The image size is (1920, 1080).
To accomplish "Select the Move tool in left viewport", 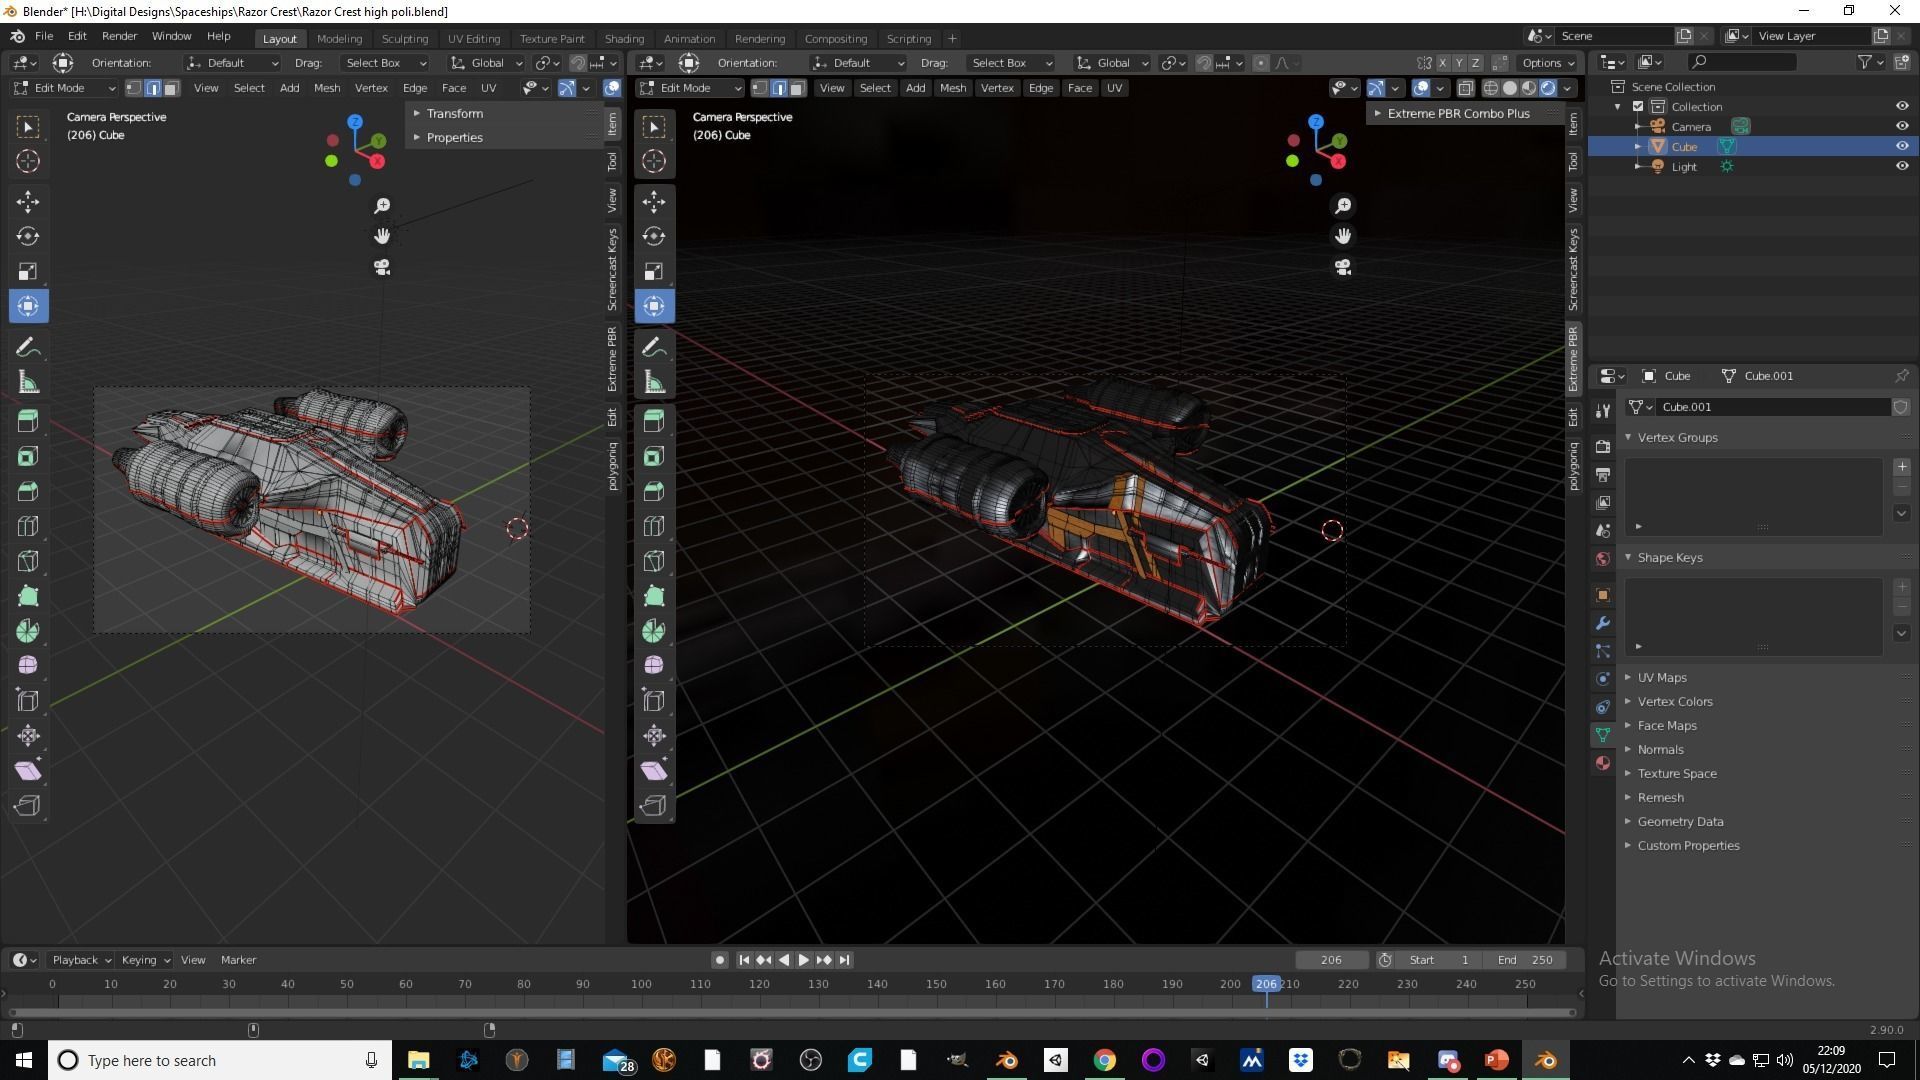I will [28, 201].
